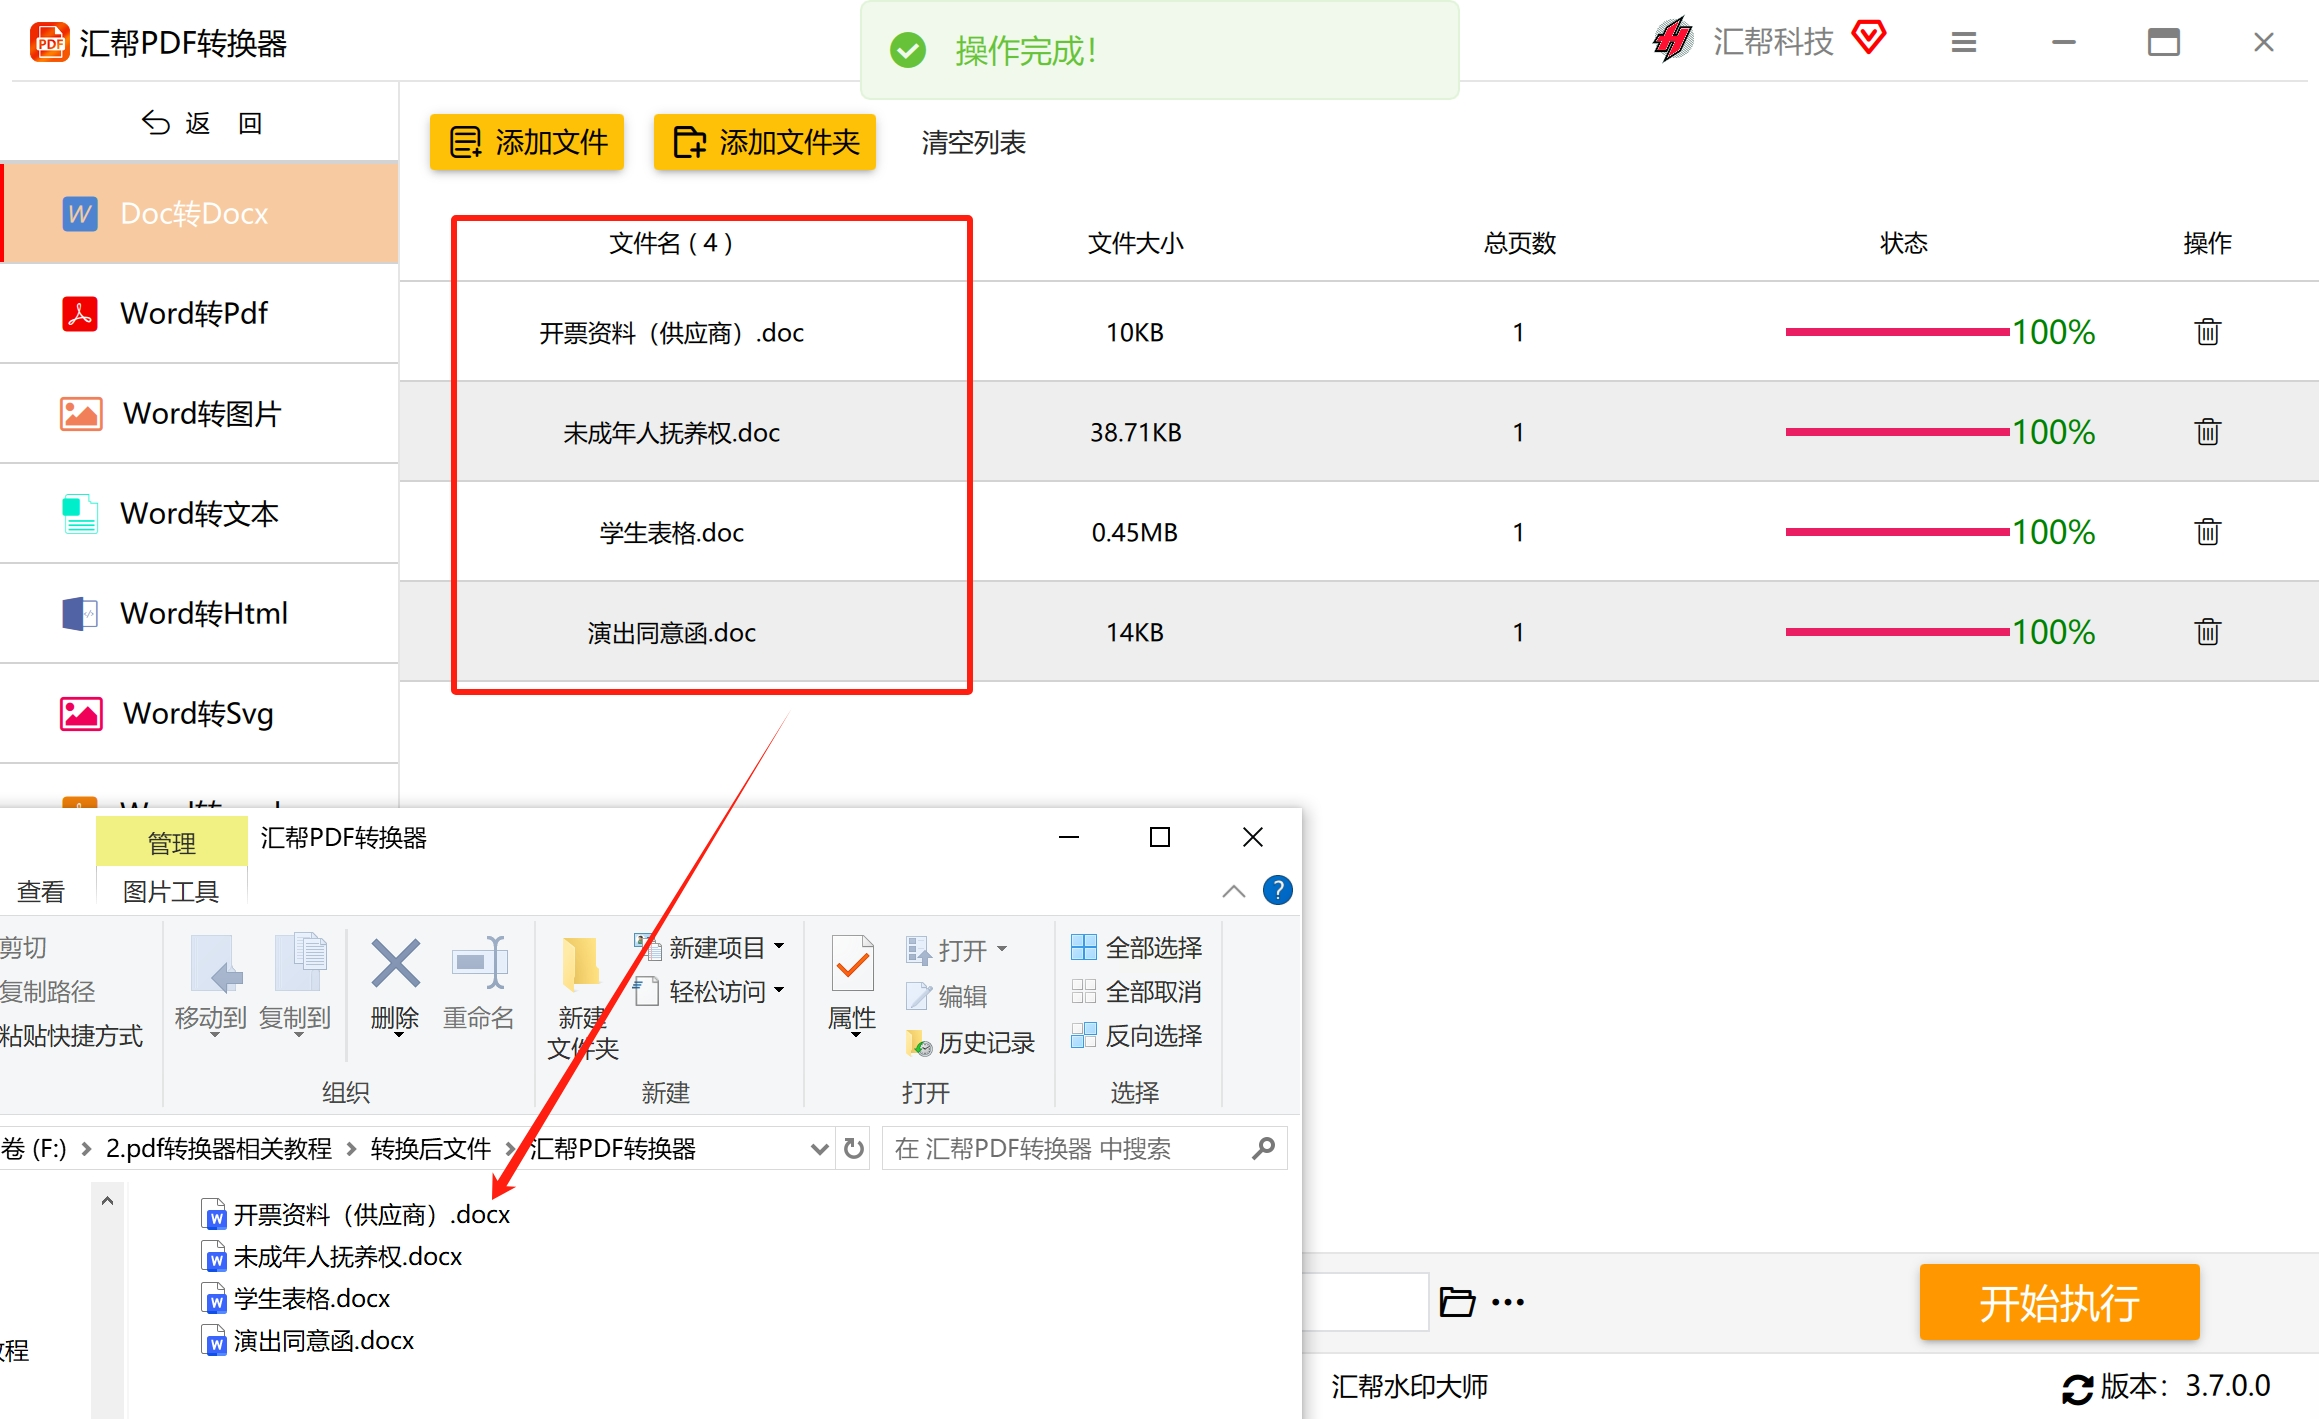Open output folder browse icon
Screen dimensions: 2319x1419
[x=1456, y=1302]
